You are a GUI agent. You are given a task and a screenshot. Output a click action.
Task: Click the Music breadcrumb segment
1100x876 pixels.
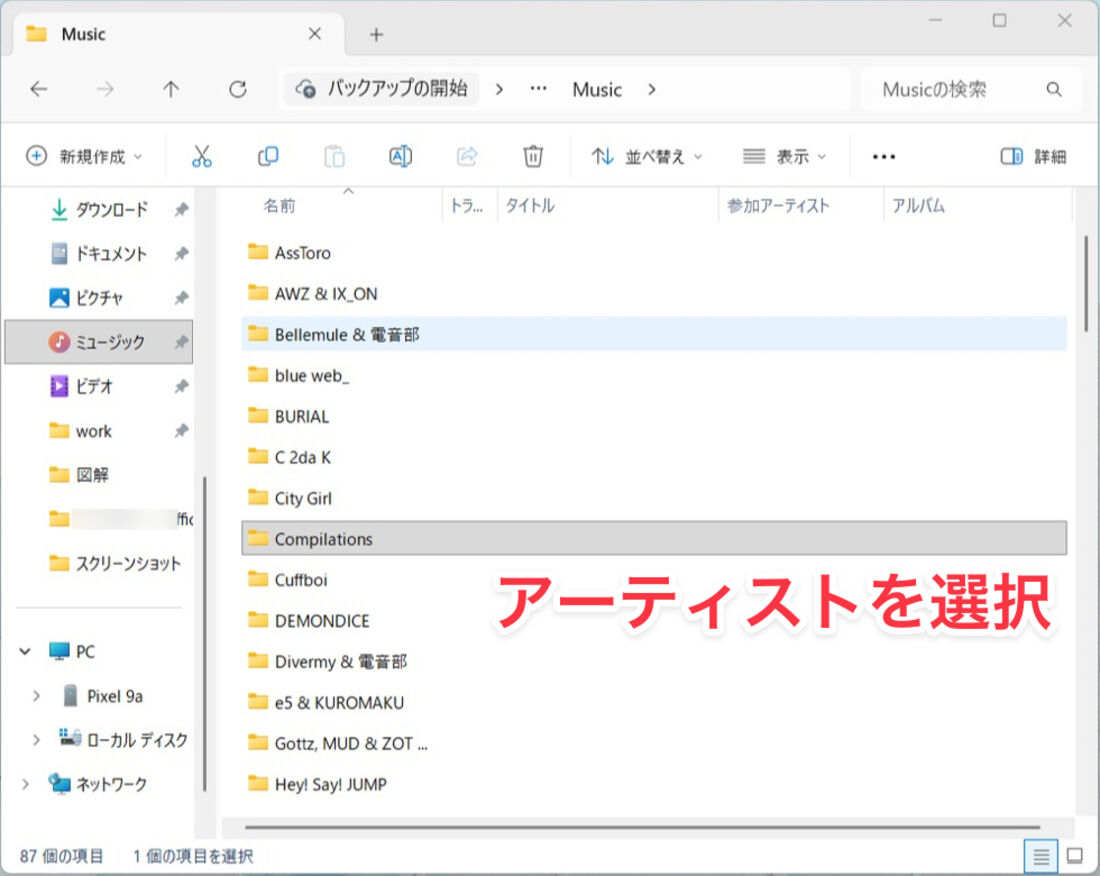tap(597, 90)
